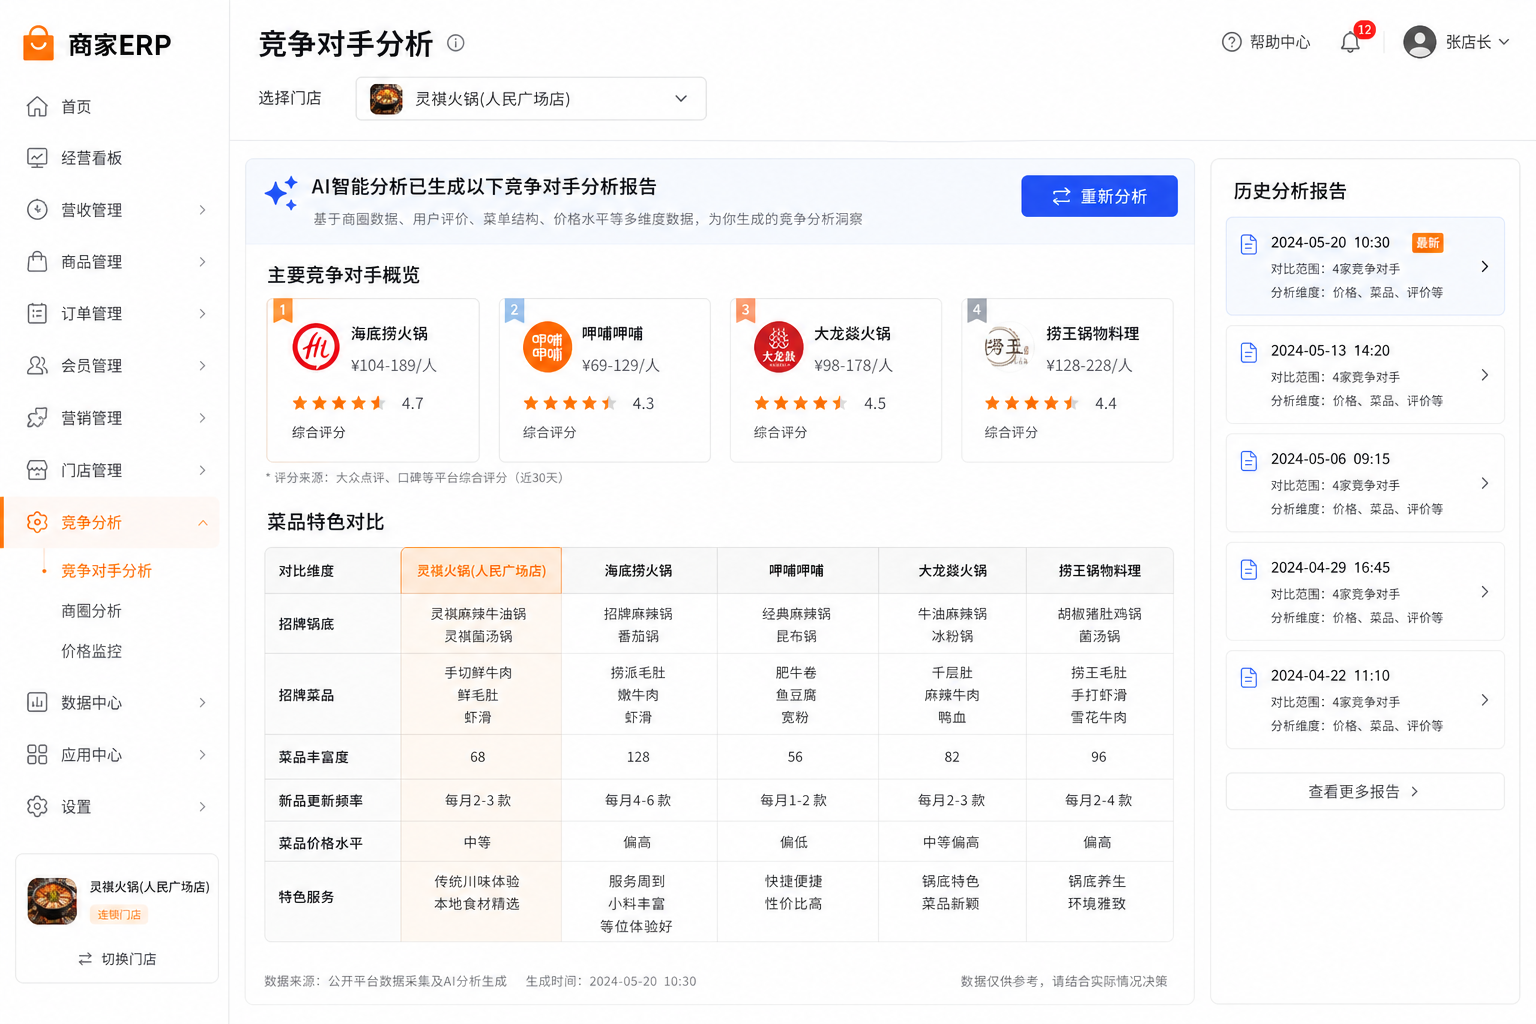This screenshot has height=1024, width=1536.
Task: Open the 2024-05-13 14:20 report arrow
Action: (x=1484, y=375)
